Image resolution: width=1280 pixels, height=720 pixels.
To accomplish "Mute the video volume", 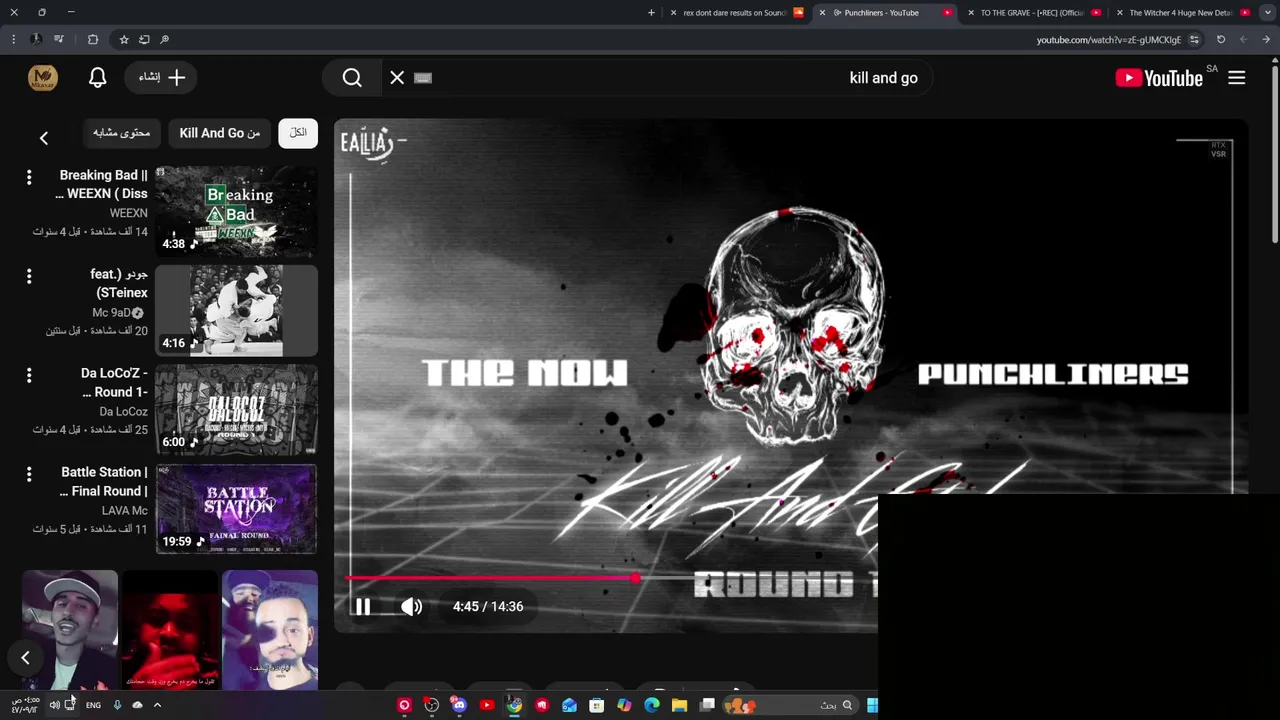I will tap(411, 606).
